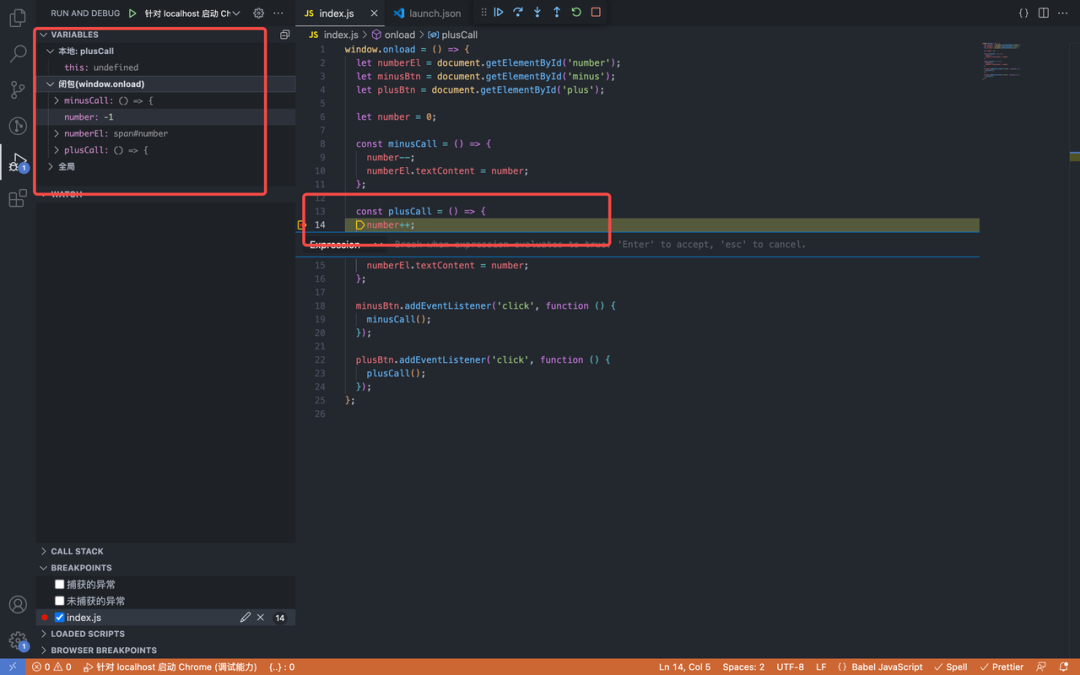Select the index.js editor tab
This screenshot has height=675, width=1080.
(x=338, y=13)
